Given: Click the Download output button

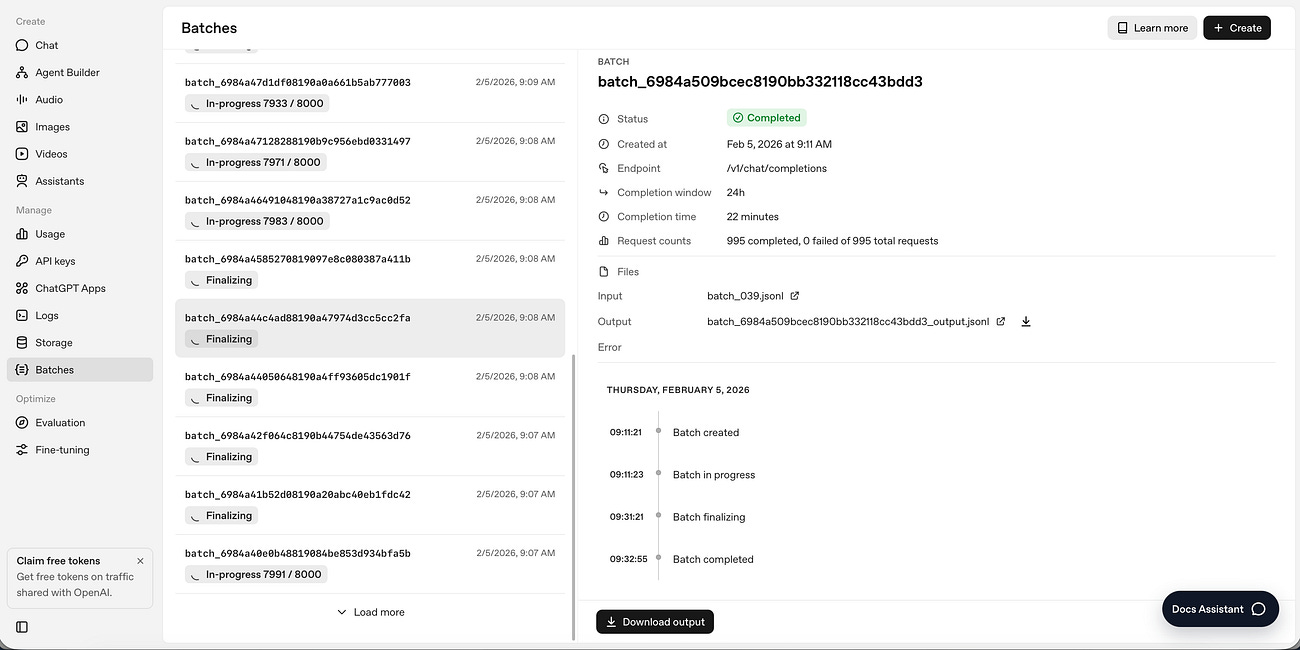Looking at the screenshot, I should coord(655,622).
